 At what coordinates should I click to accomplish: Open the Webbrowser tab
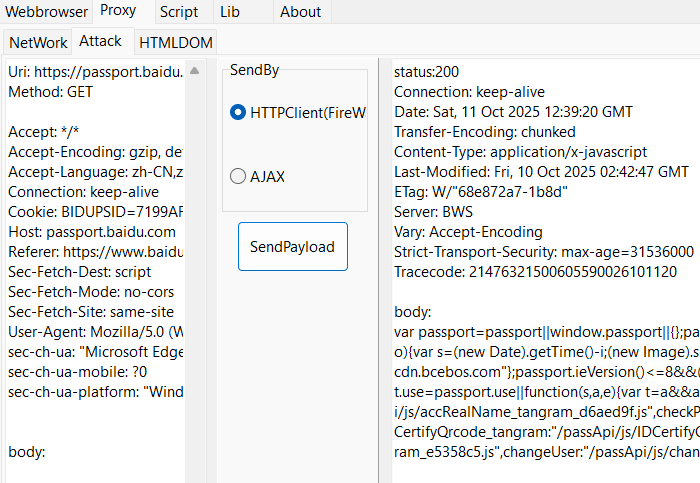point(45,12)
